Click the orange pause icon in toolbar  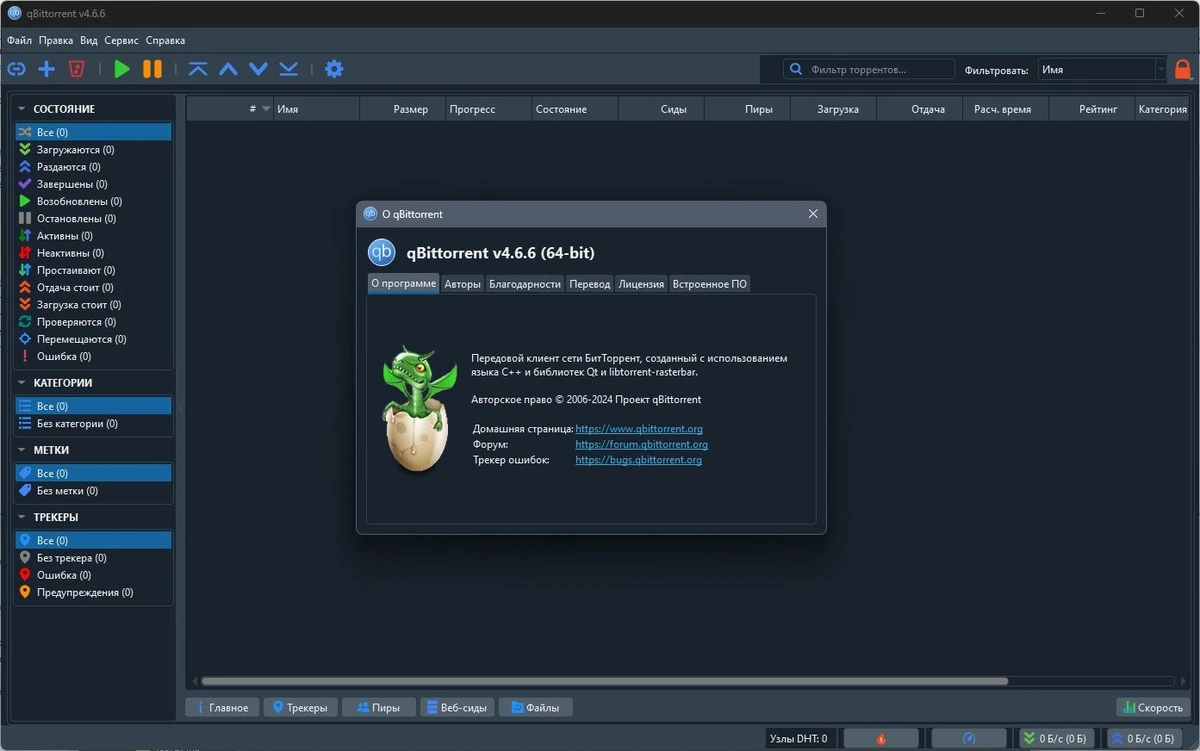click(x=152, y=69)
